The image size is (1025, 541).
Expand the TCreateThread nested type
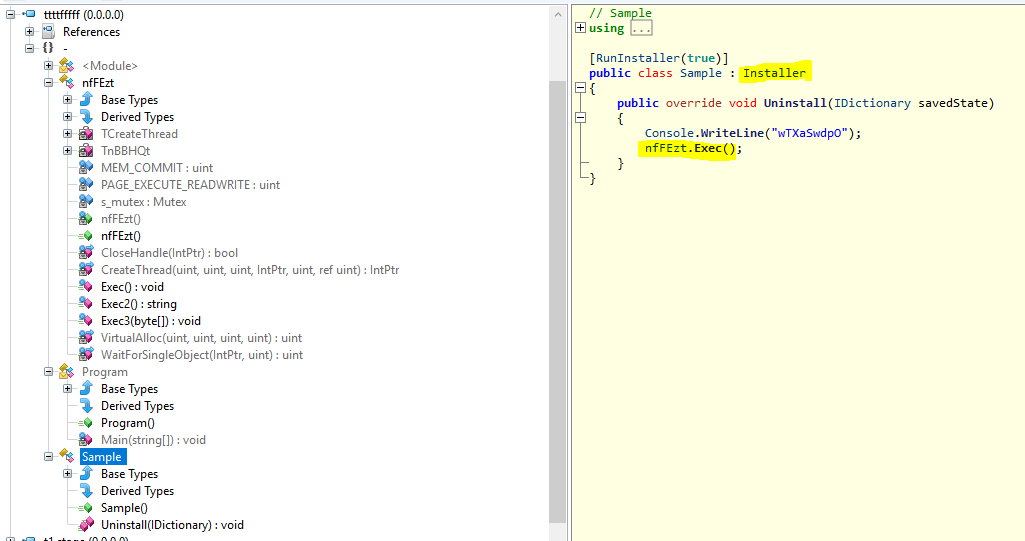[67, 133]
